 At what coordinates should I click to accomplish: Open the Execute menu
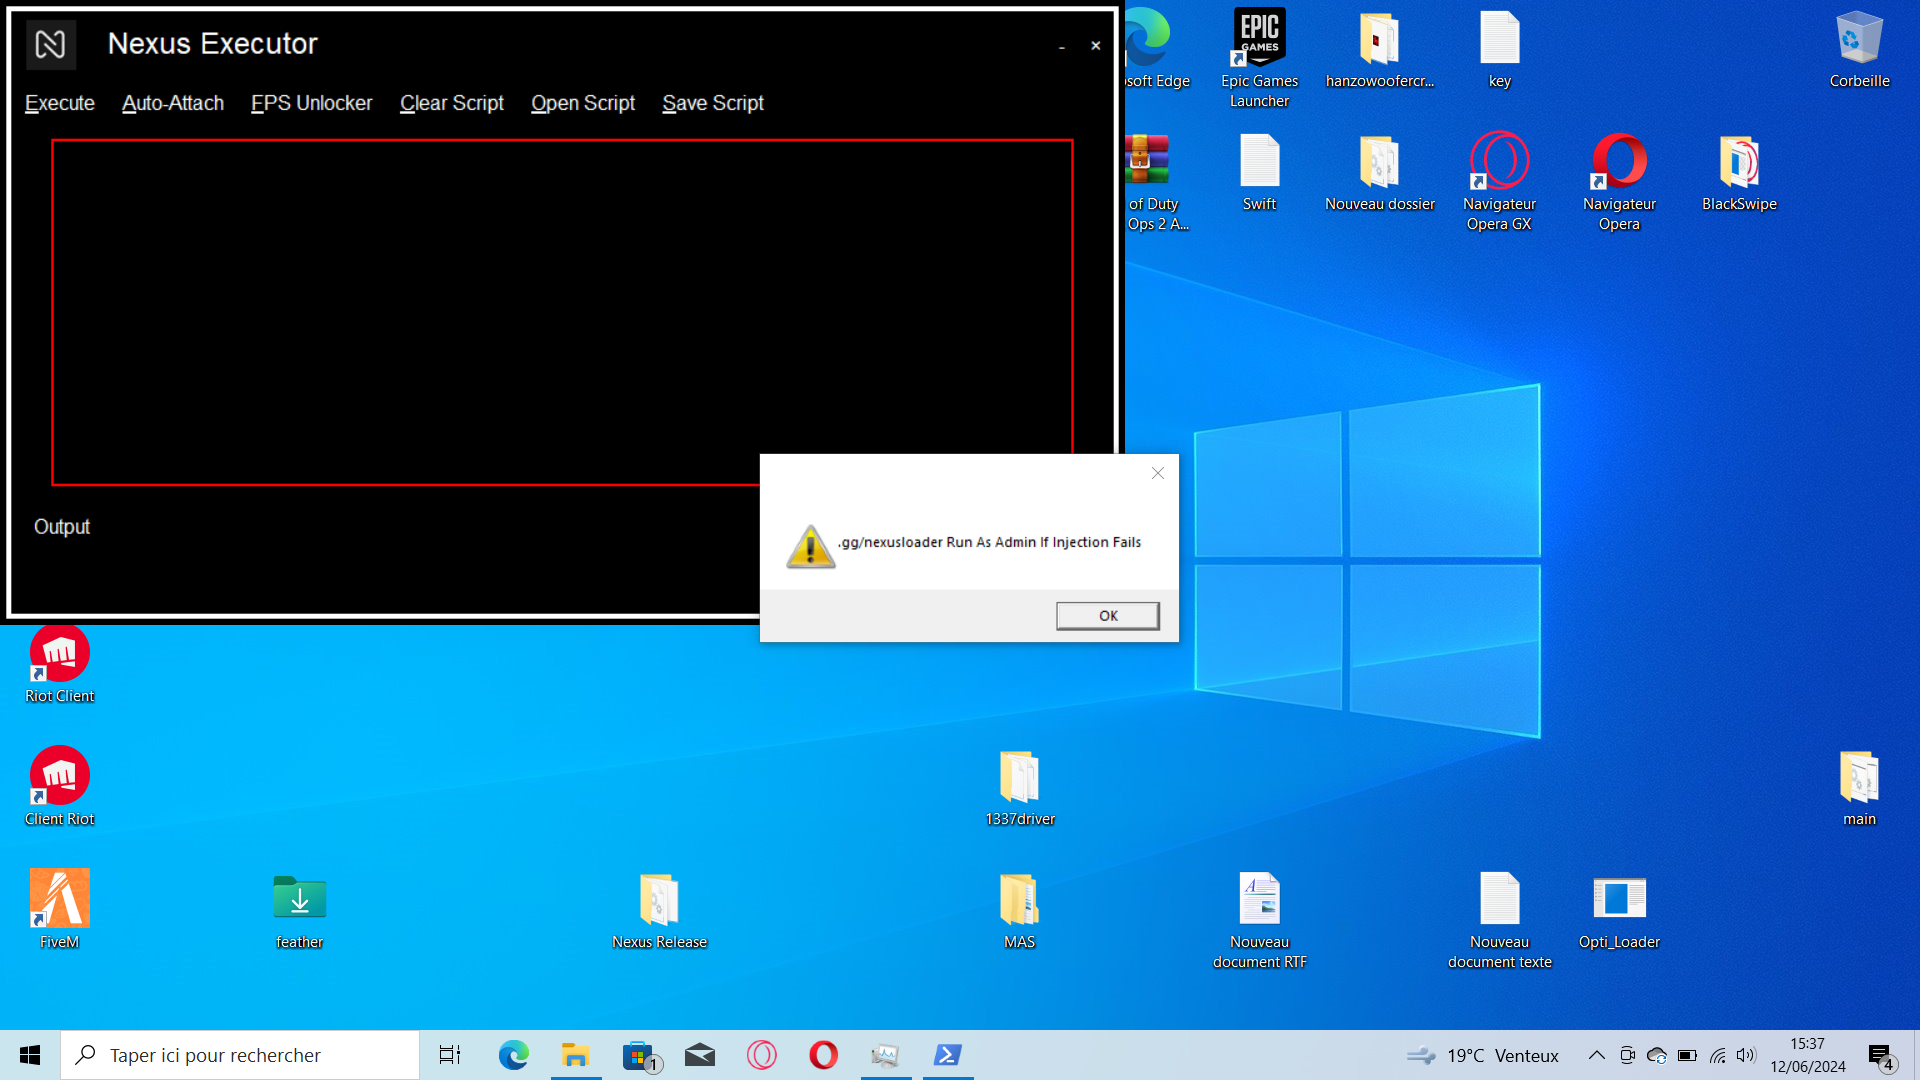(x=60, y=103)
